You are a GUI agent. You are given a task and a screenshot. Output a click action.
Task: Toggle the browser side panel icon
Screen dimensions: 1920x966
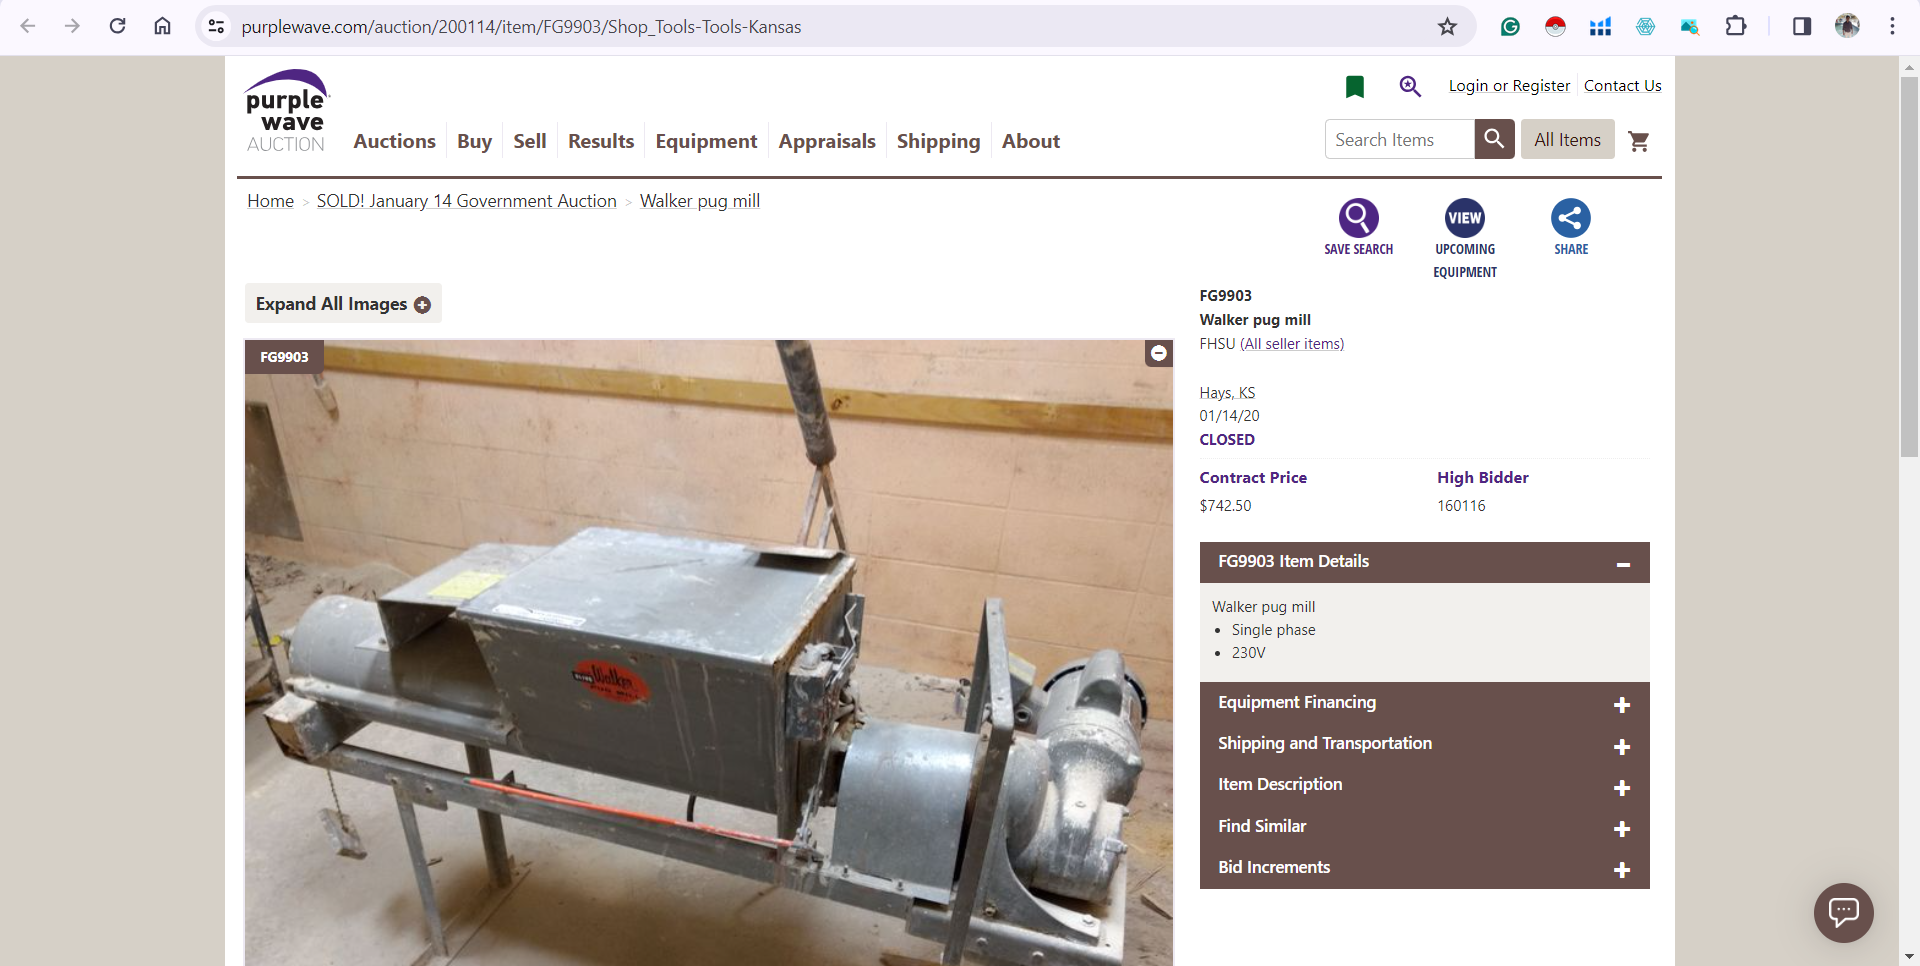tap(1802, 26)
